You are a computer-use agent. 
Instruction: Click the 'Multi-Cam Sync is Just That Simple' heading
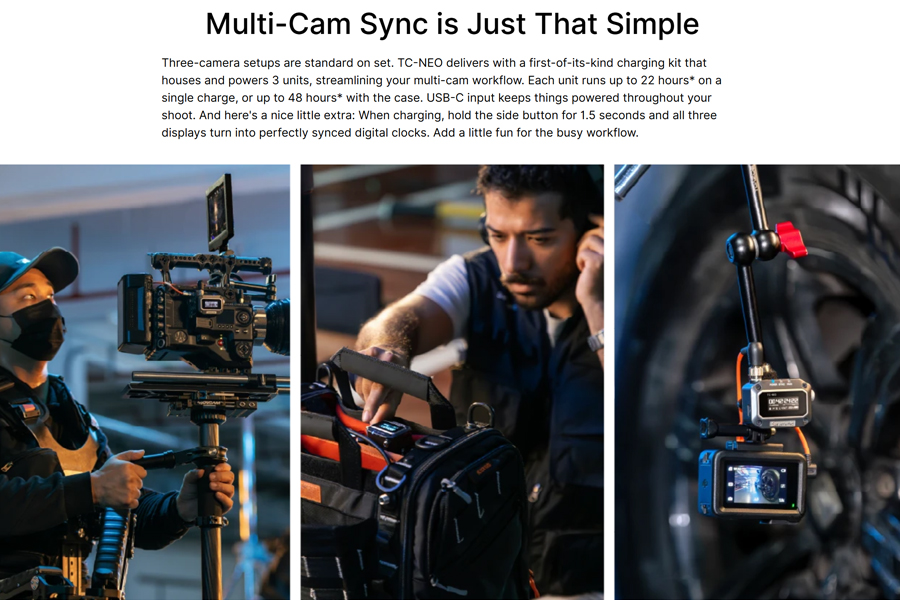tap(452, 24)
